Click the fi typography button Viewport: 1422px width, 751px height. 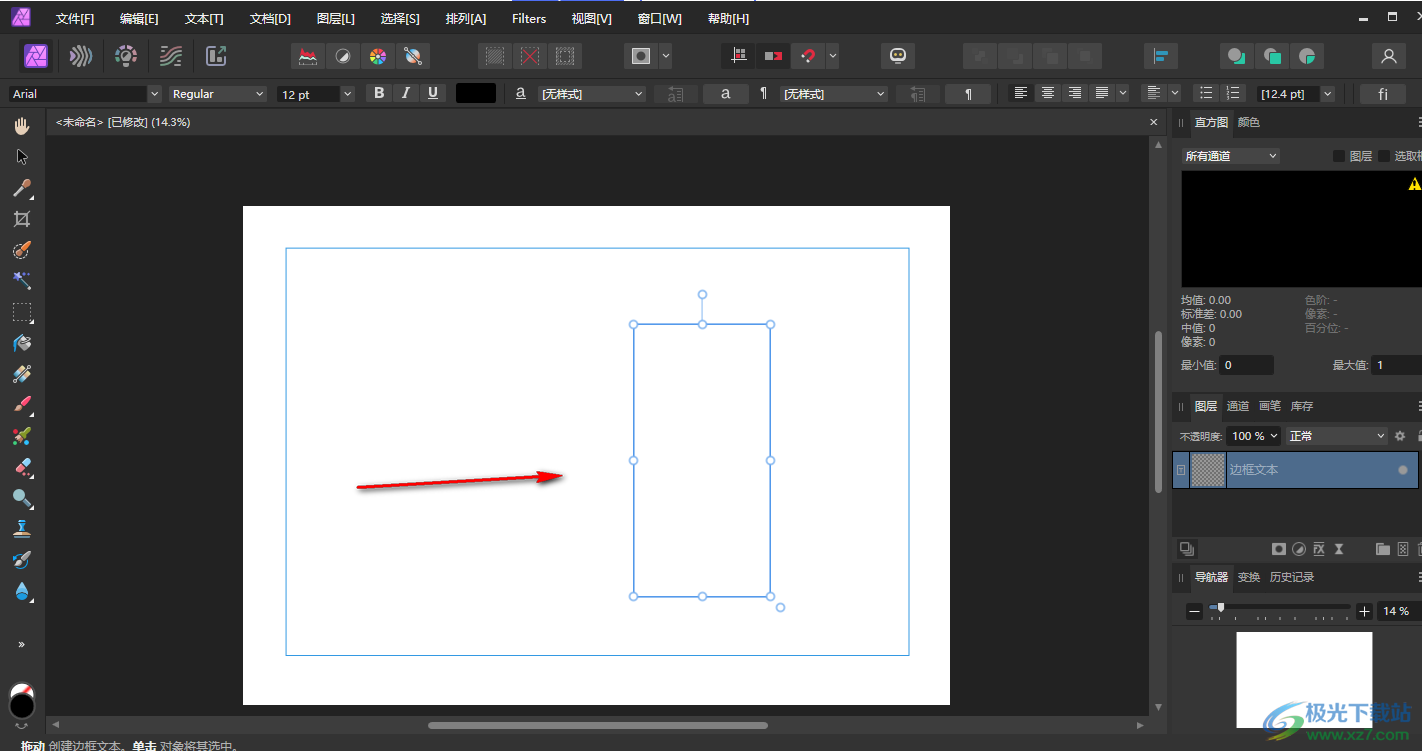[x=1383, y=94]
